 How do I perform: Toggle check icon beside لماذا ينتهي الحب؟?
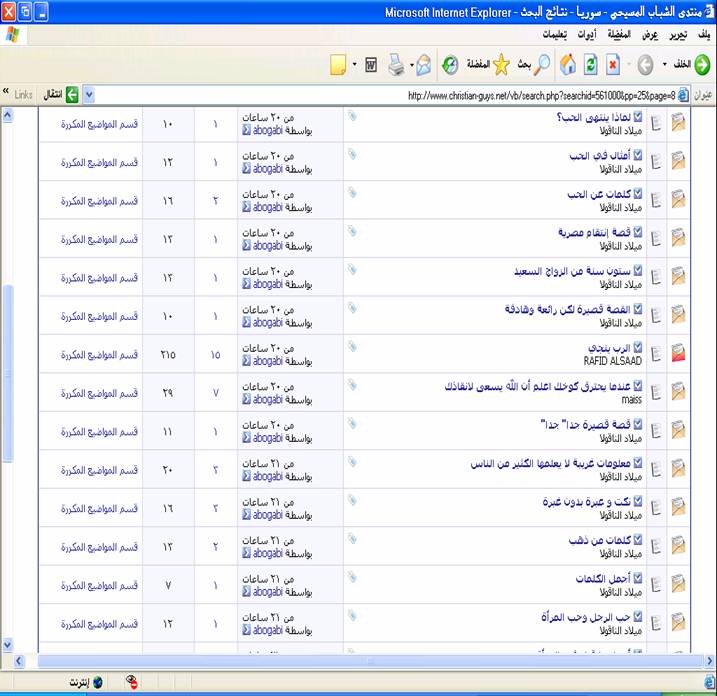tap(638, 117)
